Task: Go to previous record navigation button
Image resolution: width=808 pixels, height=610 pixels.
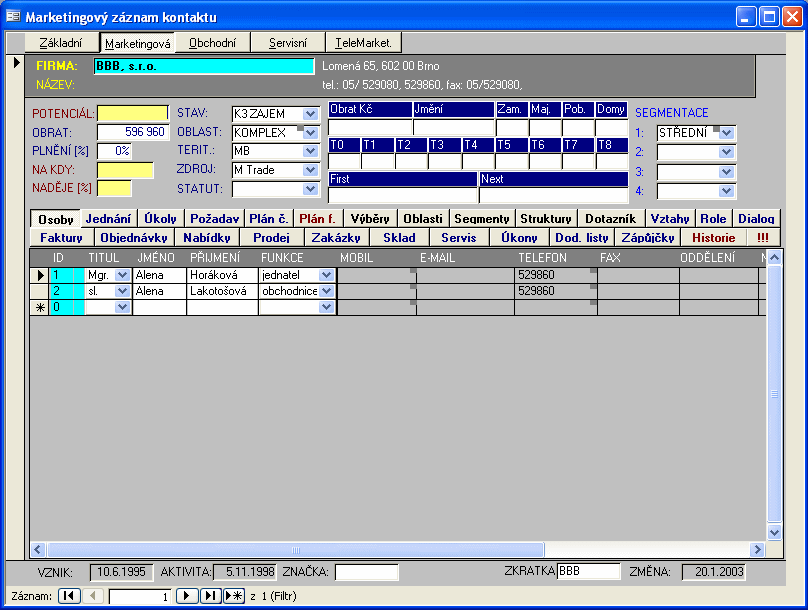Action: click(93, 596)
